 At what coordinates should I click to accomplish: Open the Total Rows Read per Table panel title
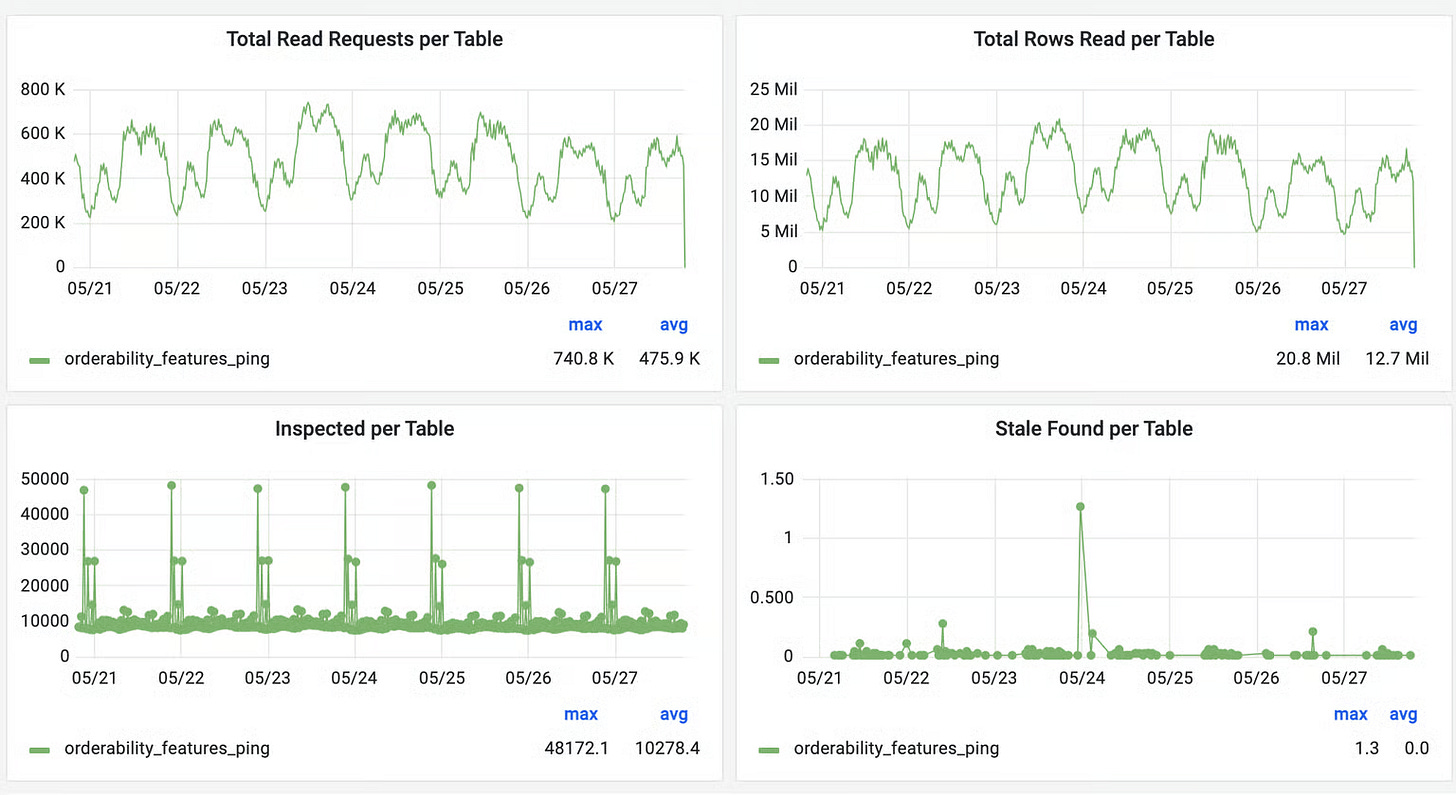pyautogui.click(x=1094, y=39)
